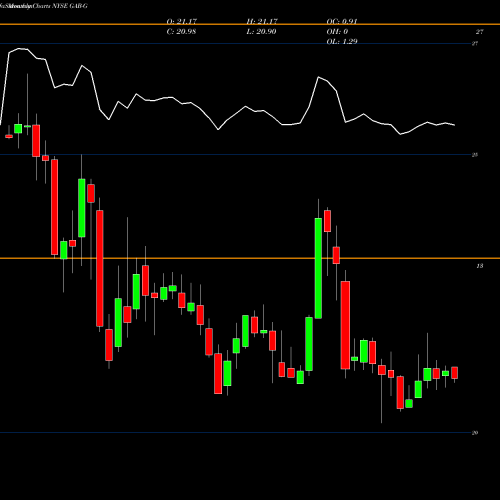500x500 pixels.
Task: Click the 'OH: 0' readout
Action: 337,32
